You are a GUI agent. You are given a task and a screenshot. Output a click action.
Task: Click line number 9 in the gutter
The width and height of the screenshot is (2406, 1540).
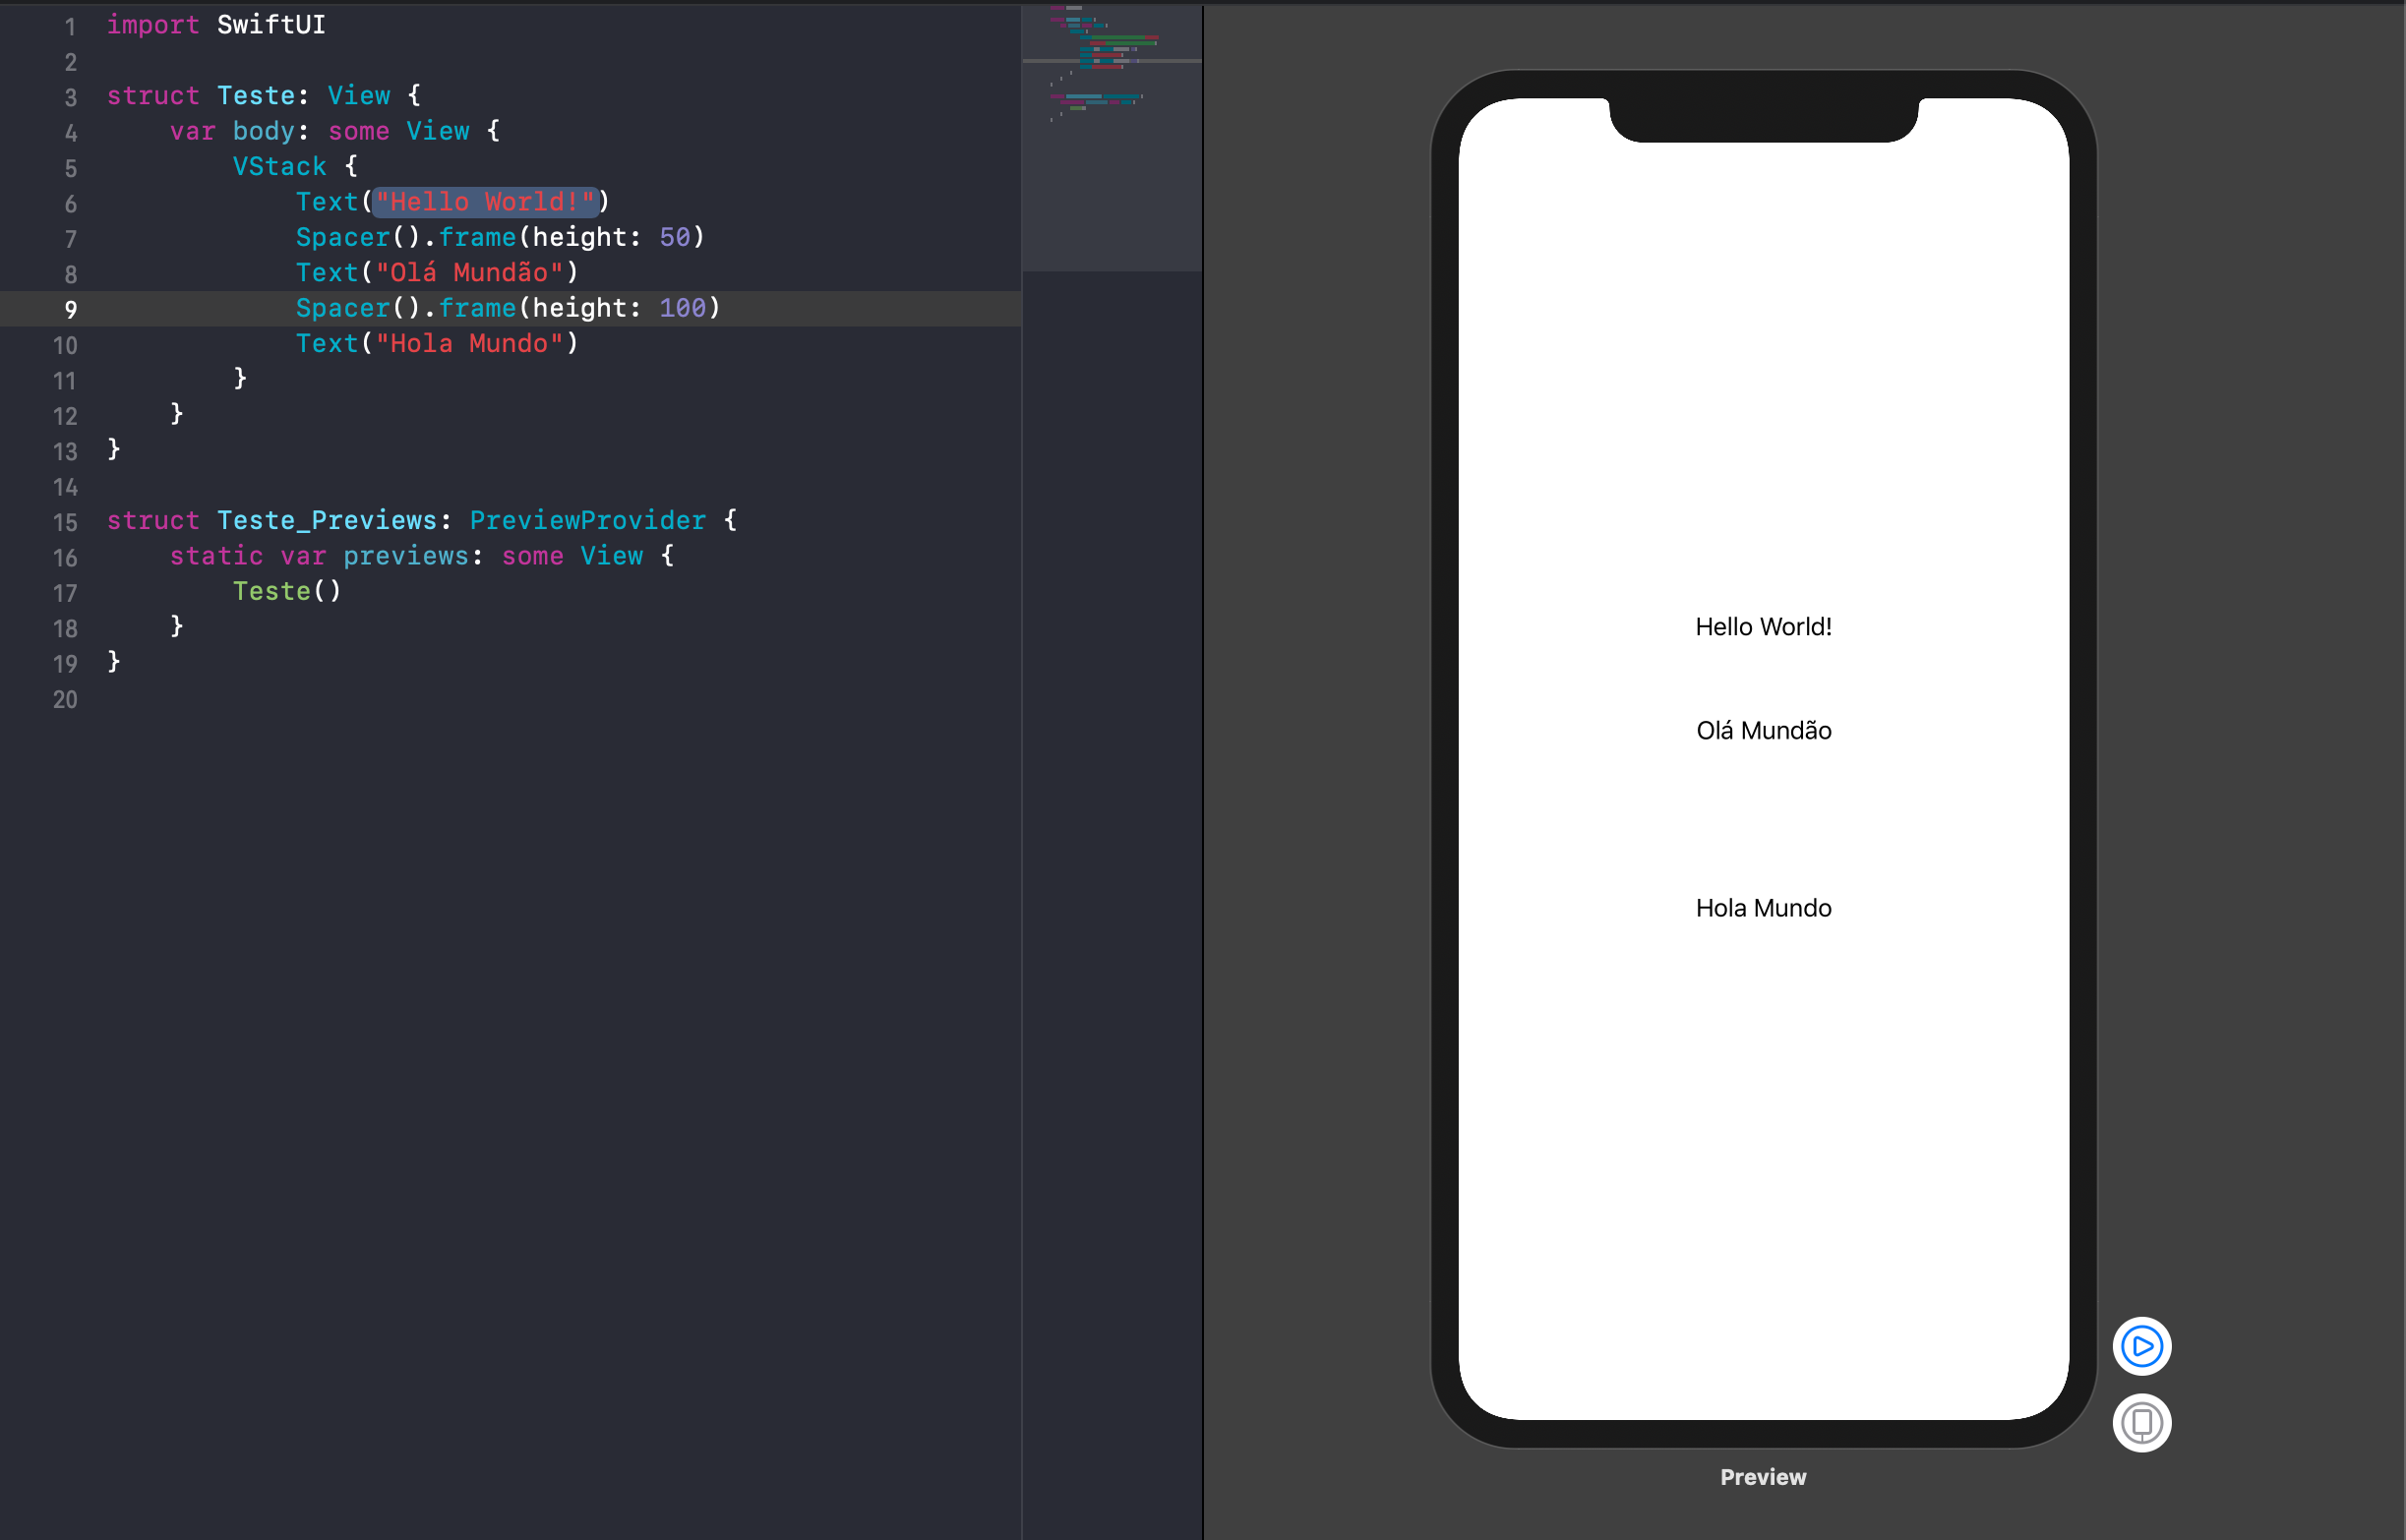pos(70,309)
